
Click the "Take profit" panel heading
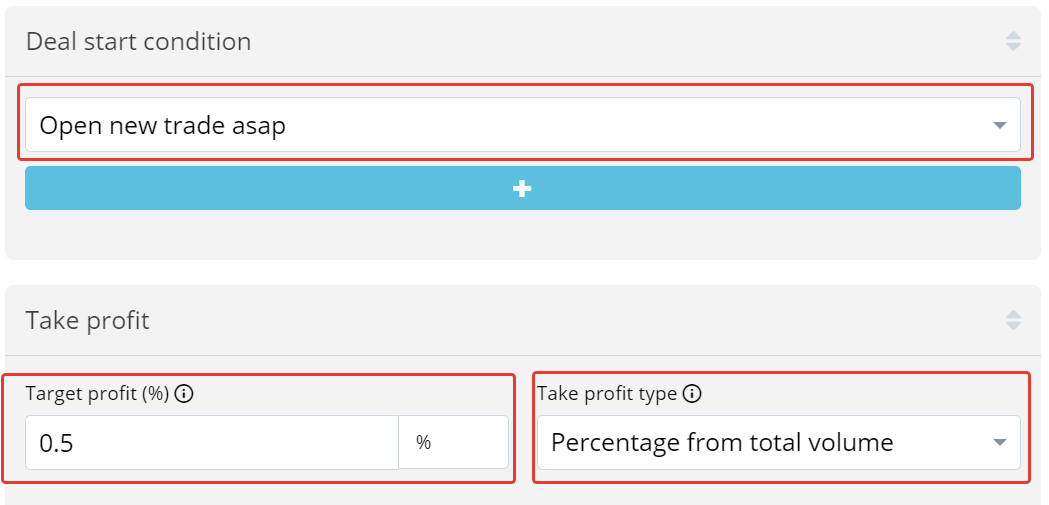(87, 320)
